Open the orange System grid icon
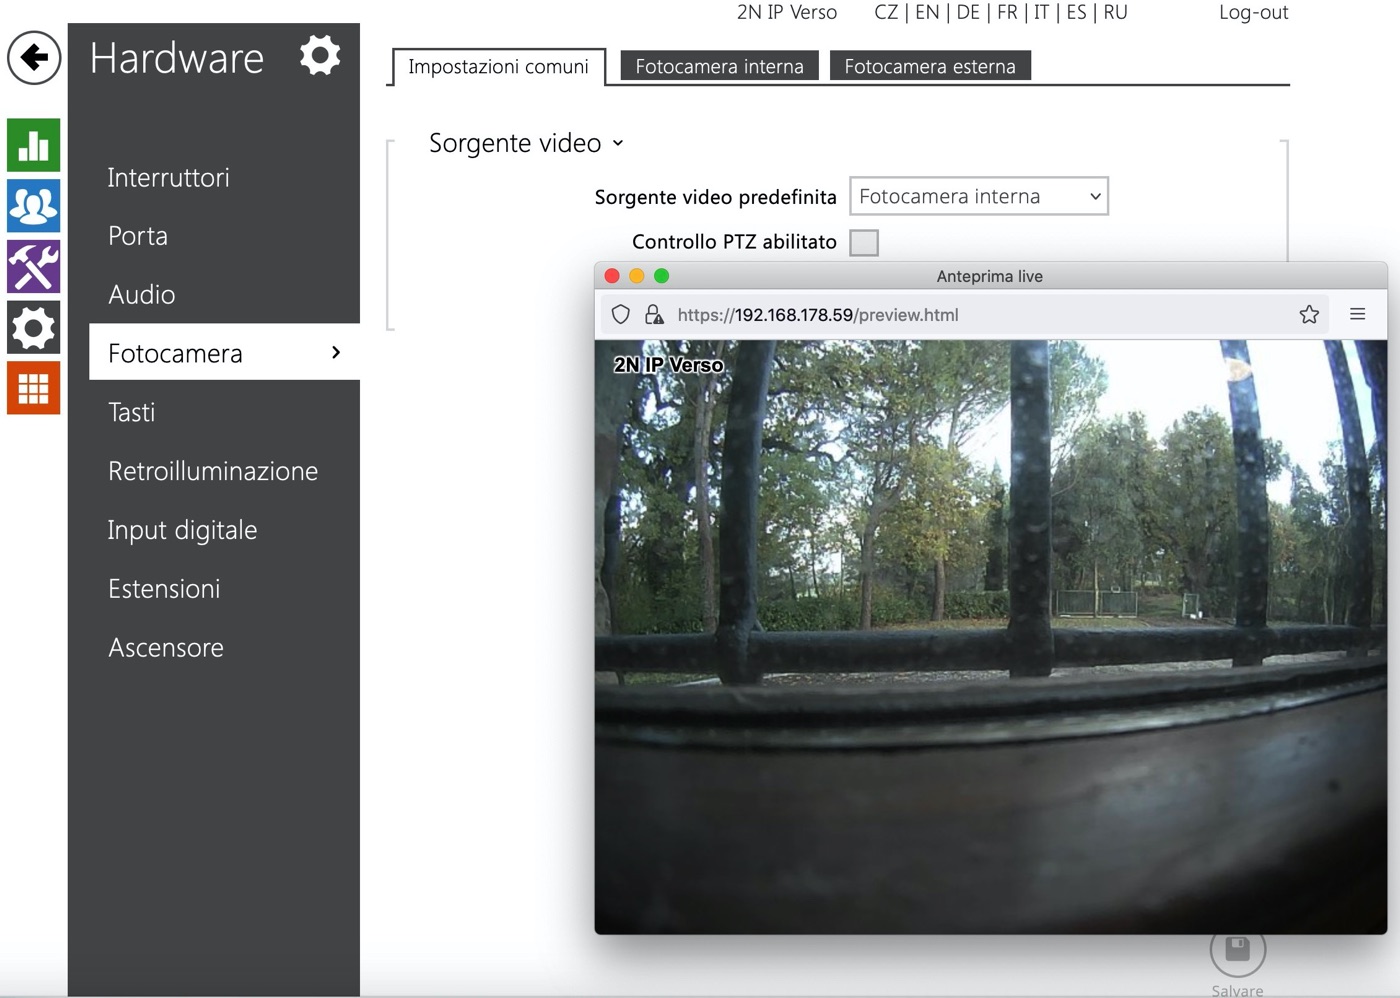 34,388
